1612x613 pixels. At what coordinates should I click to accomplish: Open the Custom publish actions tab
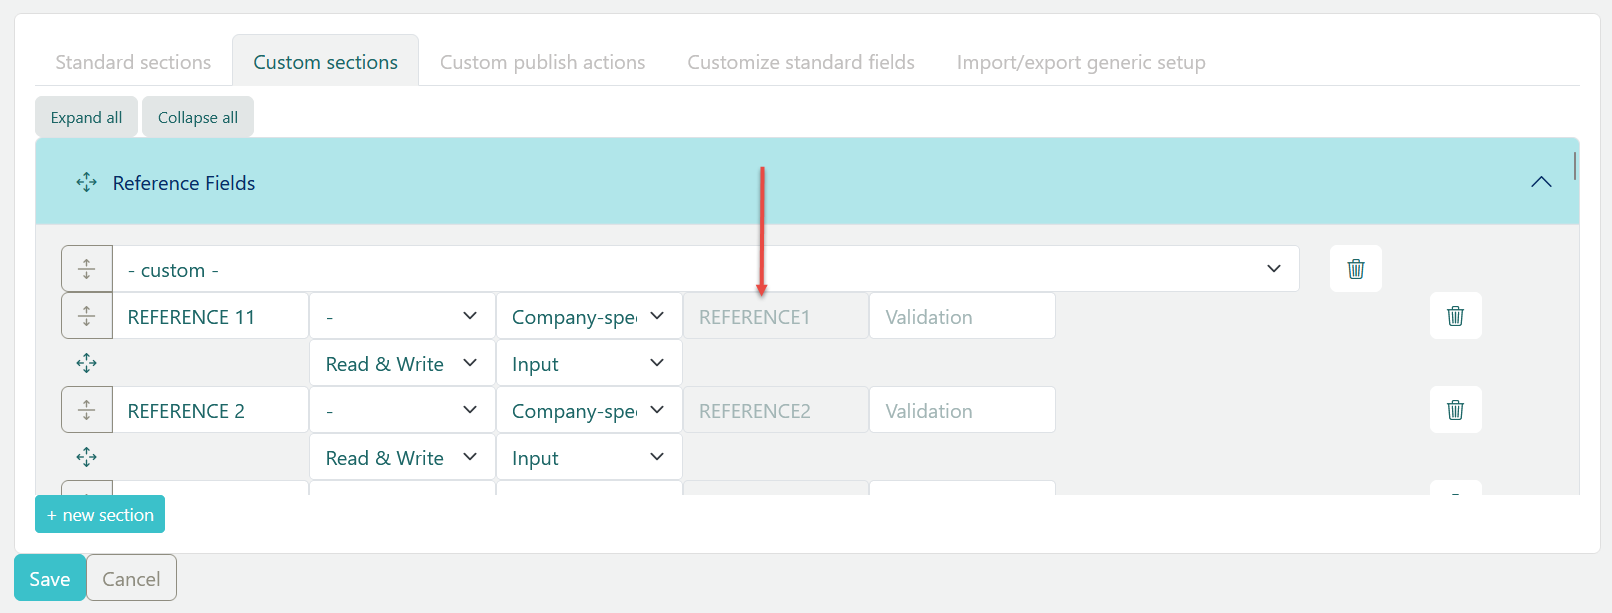coord(542,62)
